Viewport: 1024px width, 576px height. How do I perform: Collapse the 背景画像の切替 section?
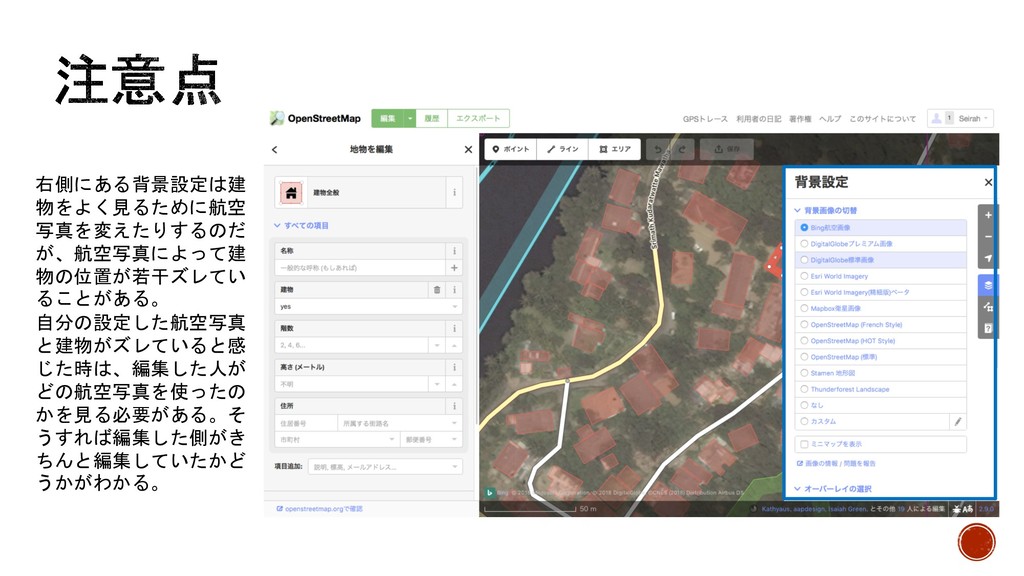(x=825, y=210)
